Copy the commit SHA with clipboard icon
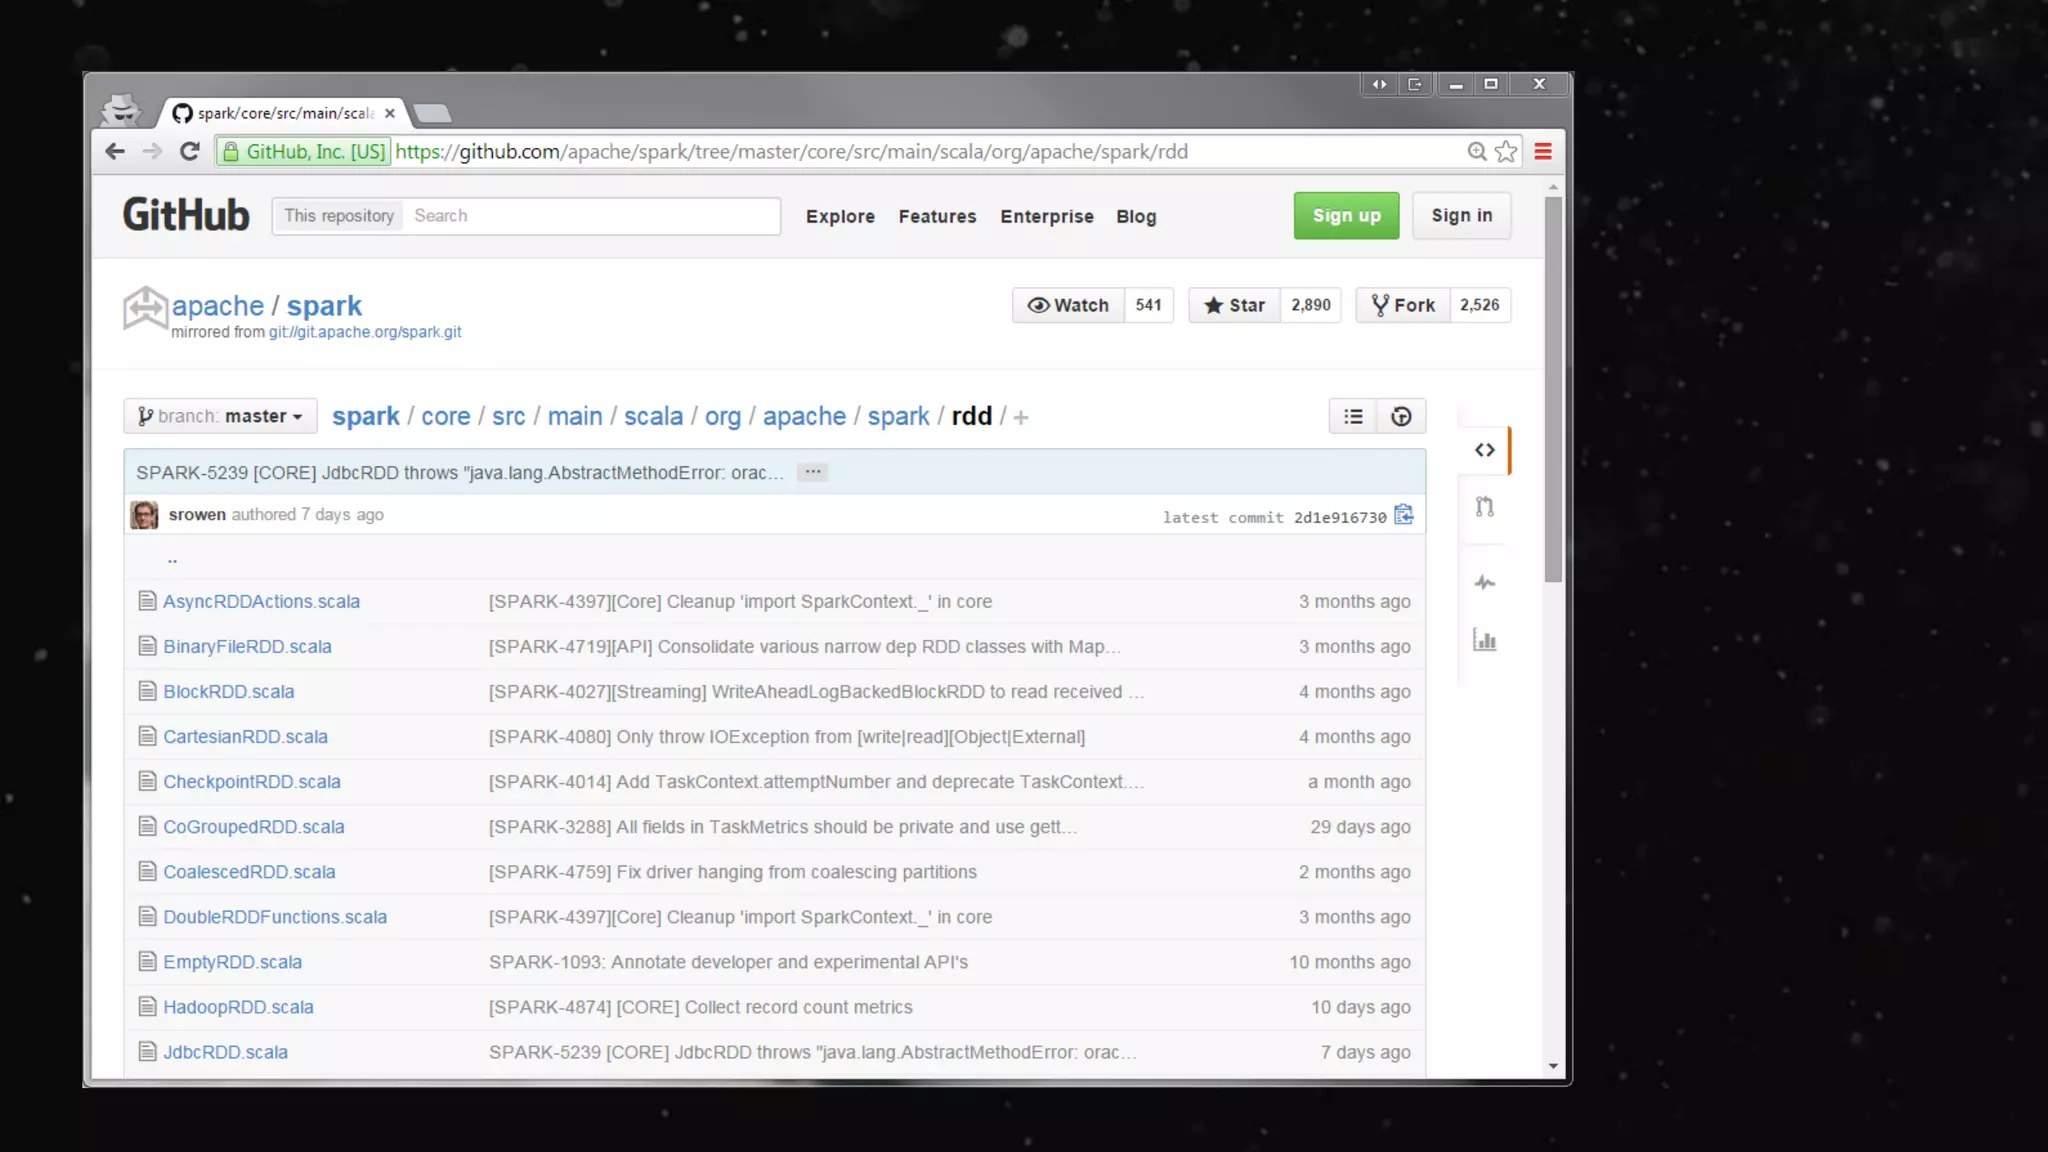Image resolution: width=2048 pixels, height=1152 pixels. pos(1404,515)
